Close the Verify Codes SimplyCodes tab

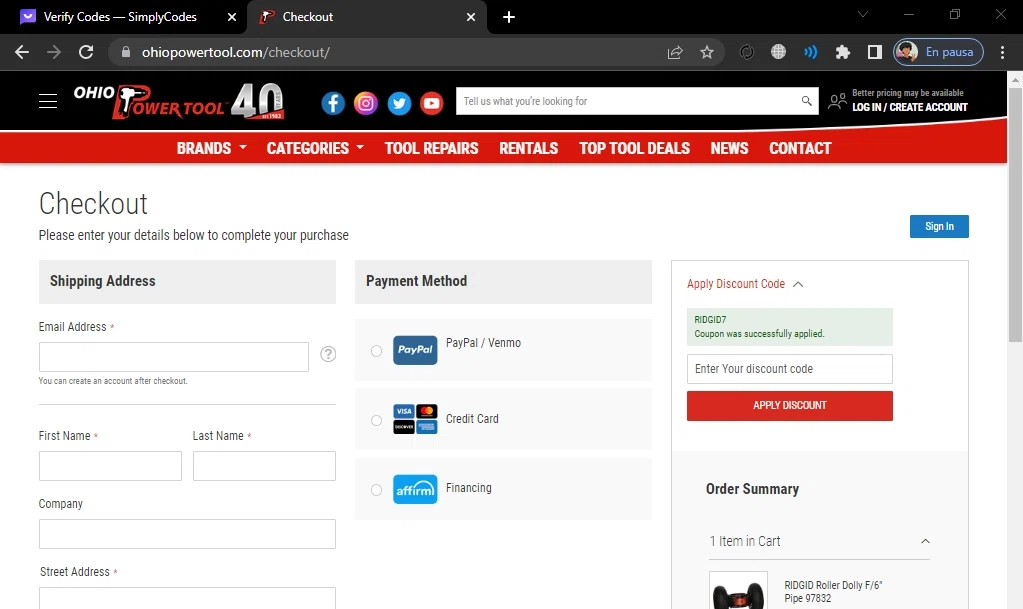232,17
